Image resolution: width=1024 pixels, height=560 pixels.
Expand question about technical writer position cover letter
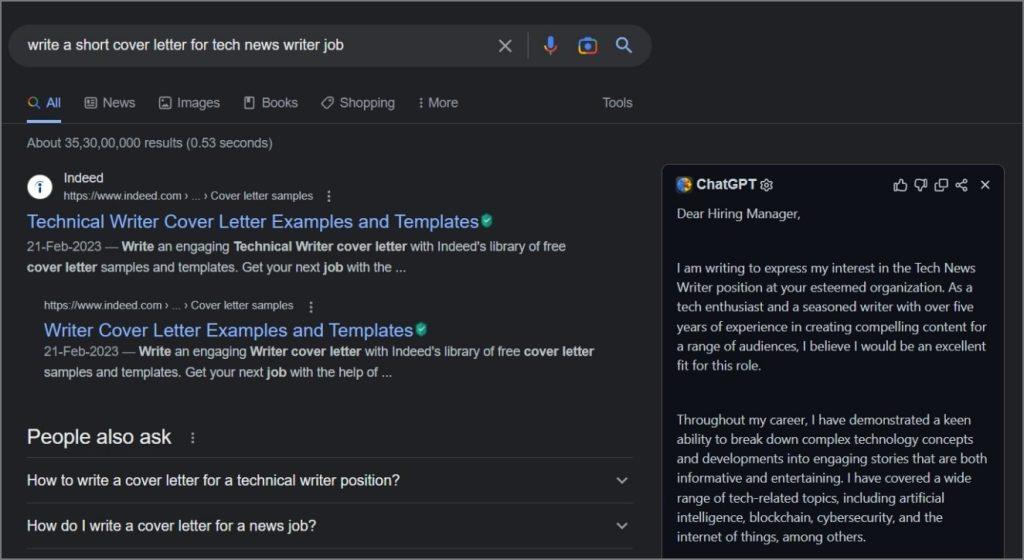click(x=330, y=480)
